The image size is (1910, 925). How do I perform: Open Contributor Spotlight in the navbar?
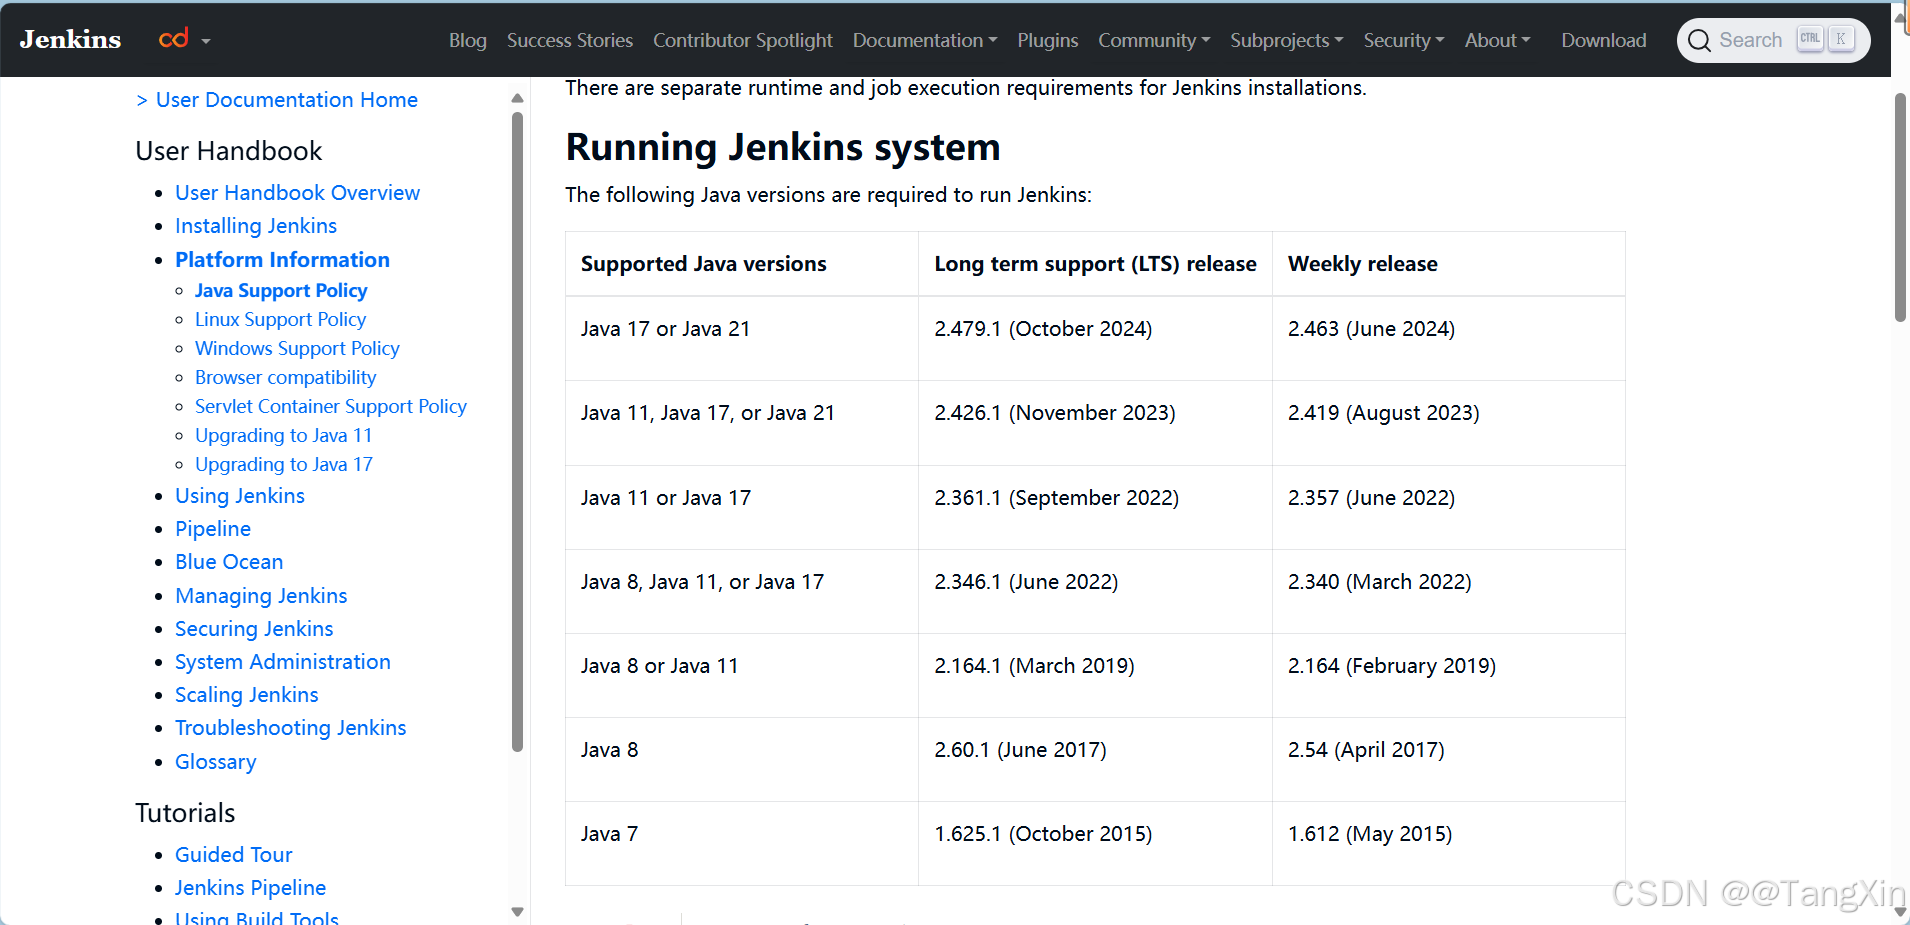click(x=742, y=40)
